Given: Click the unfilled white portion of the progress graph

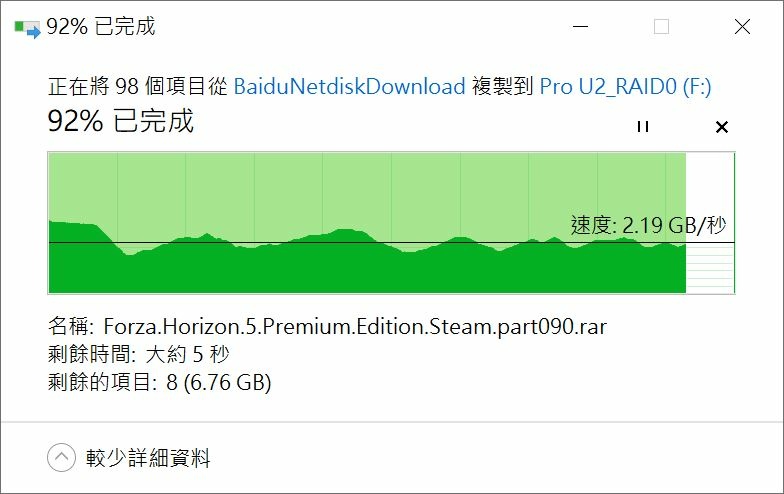Looking at the screenshot, I should click(710, 222).
